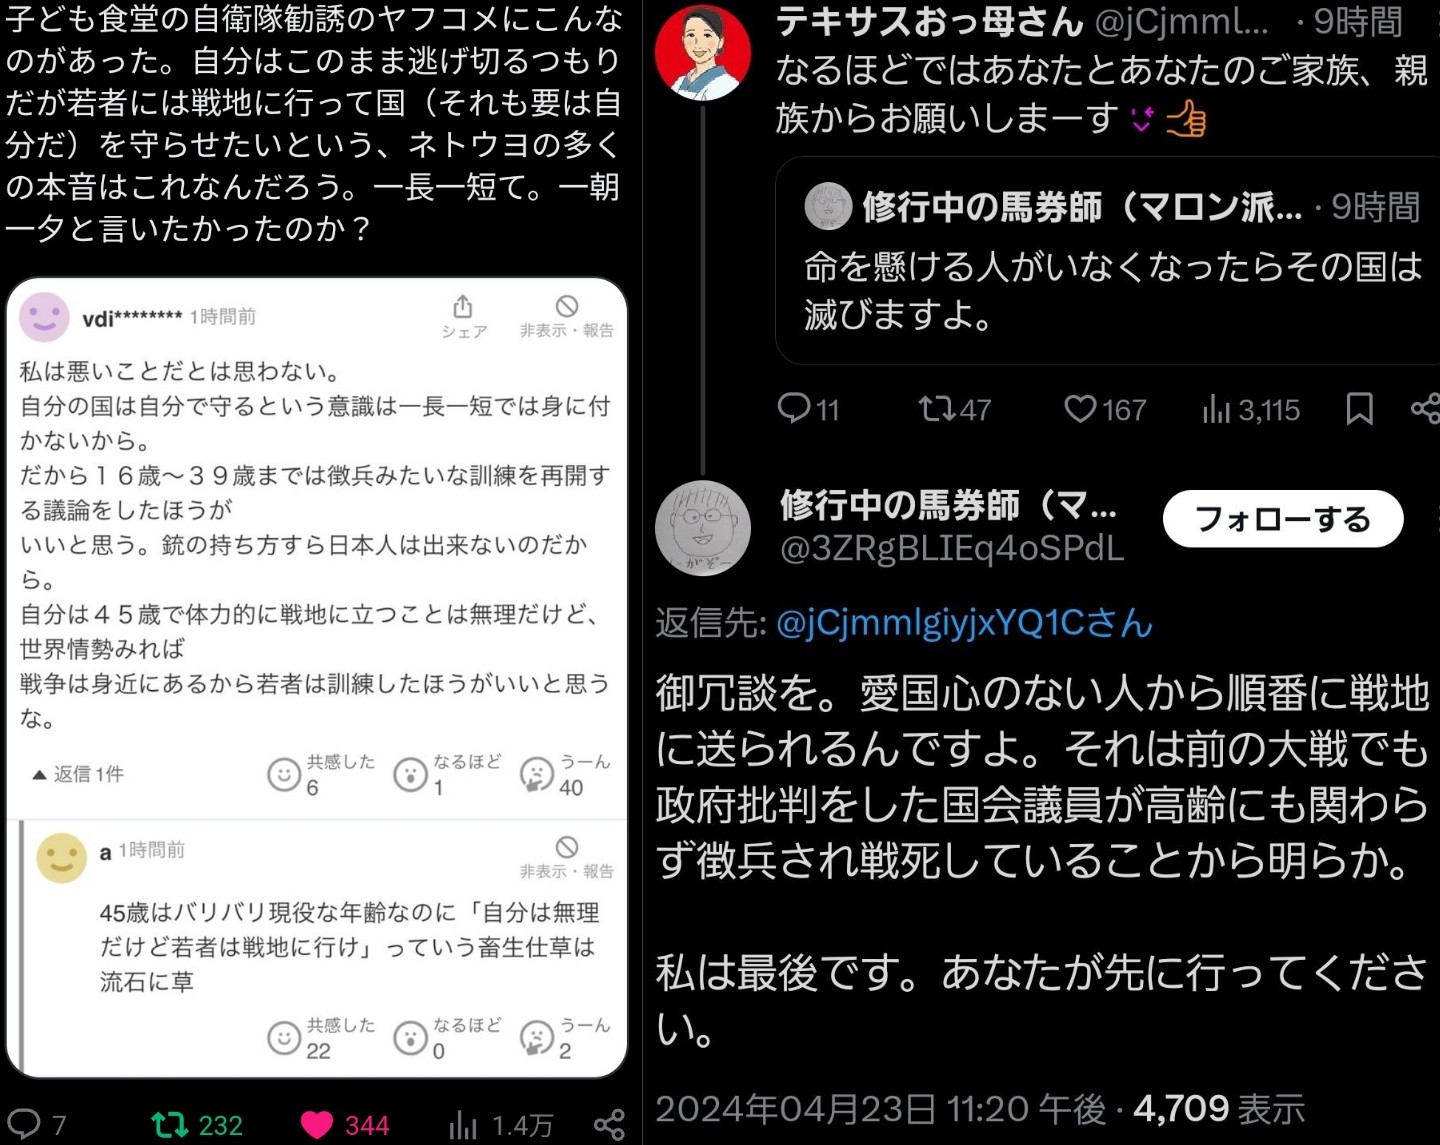The height and width of the screenshot is (1145, 1440).
Task: Toggle 'うーん' reaction with count 40
Action: tap(565, 774)
